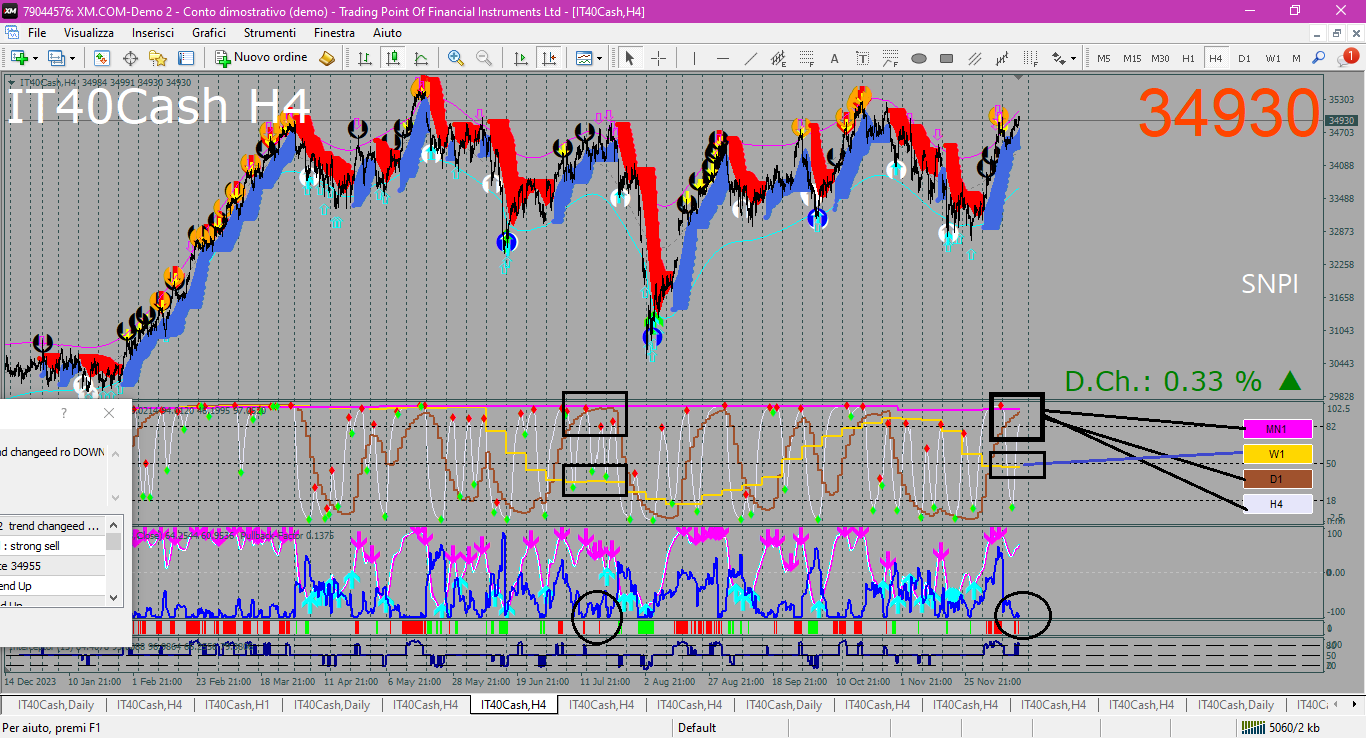Image resolution: width=1366 pixels, height=738 pixels.
Task: Open the Market Watch window
Action: point(102,58)
